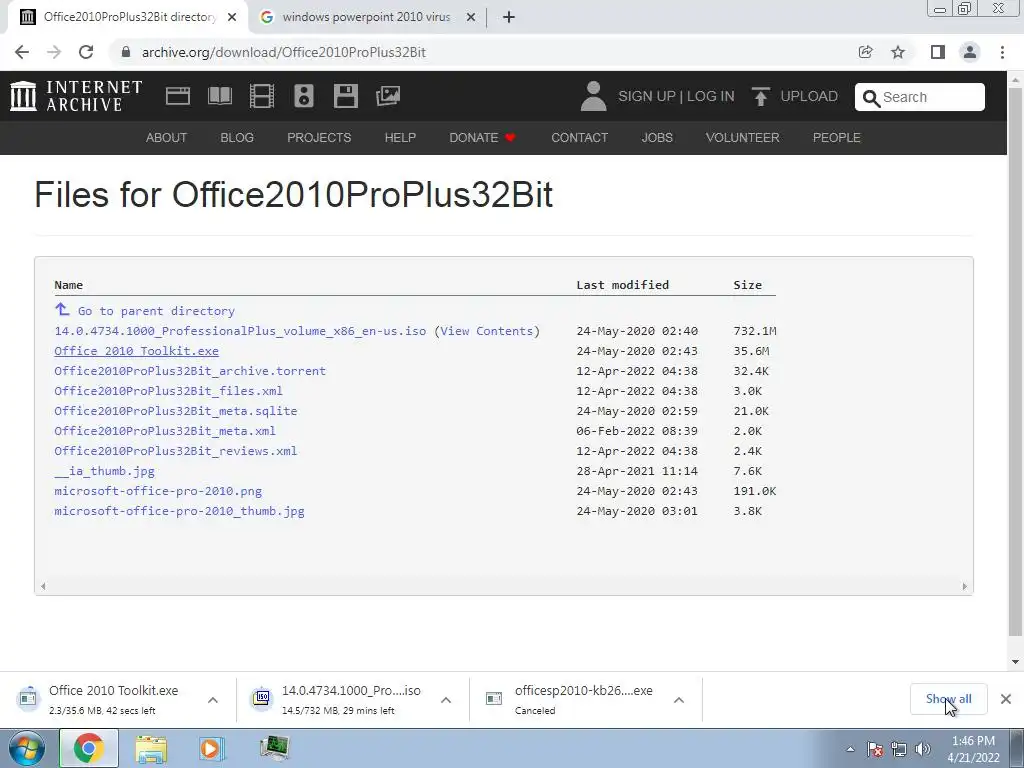Click the Go to parent directory arrow icon
The image size is (1024, 768).
tap(62, 309)
